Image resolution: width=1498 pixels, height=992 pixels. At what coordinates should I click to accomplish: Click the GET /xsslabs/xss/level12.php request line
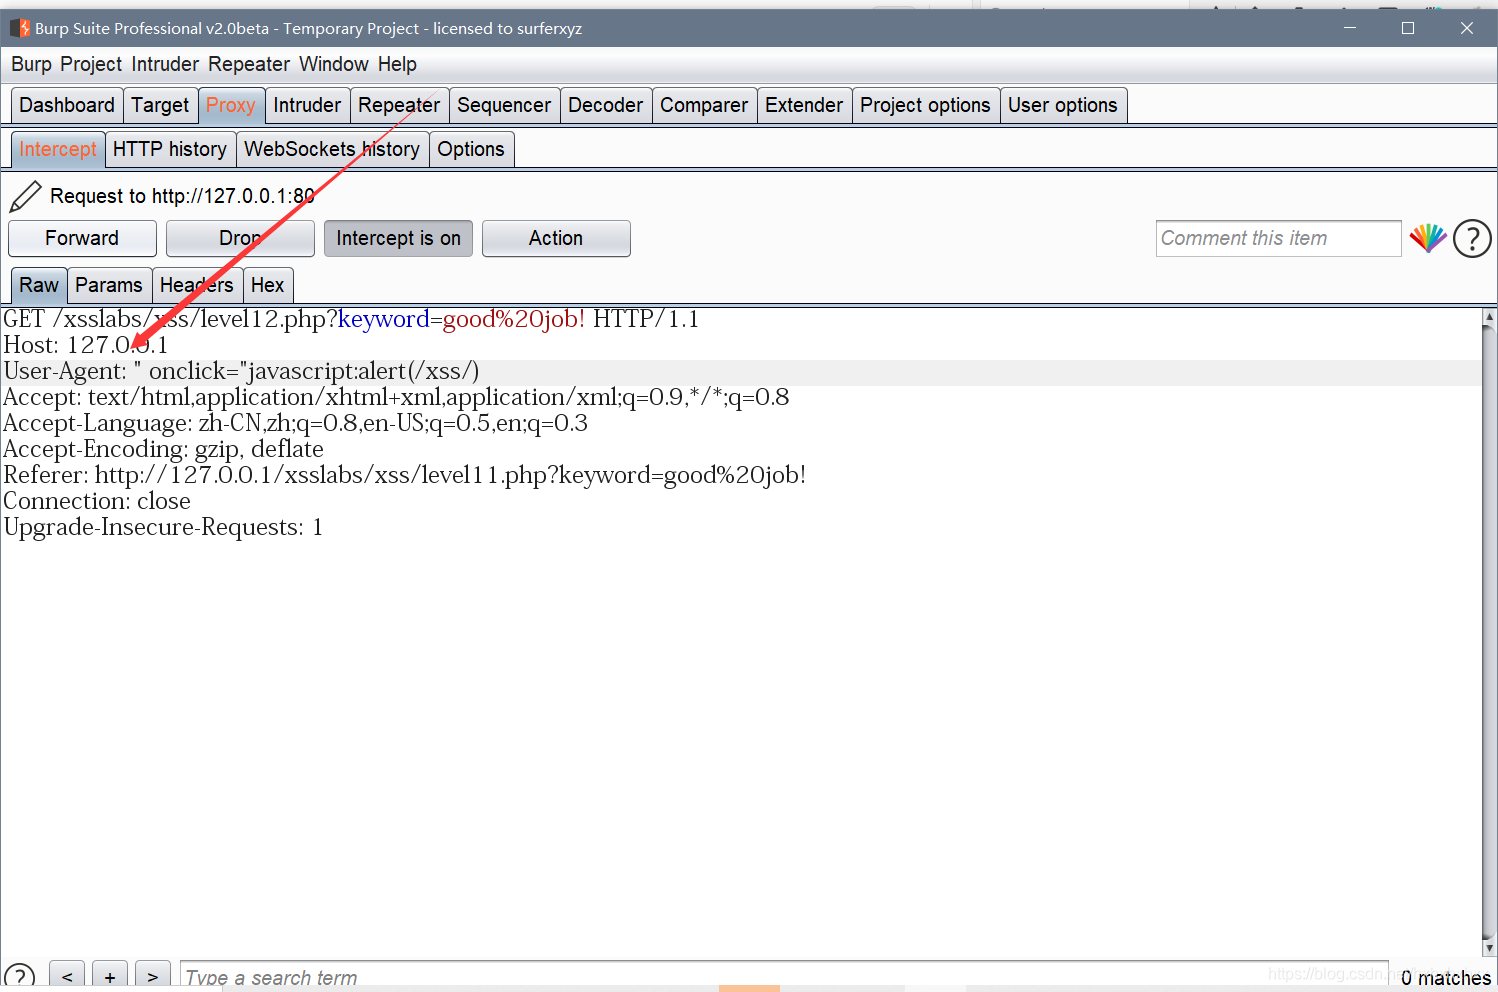point(351,319)
